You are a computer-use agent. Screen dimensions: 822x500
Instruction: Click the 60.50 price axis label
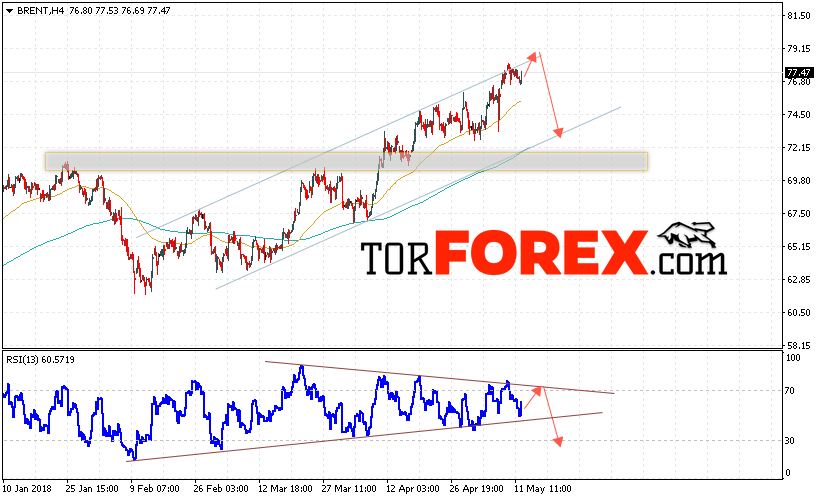[798, 312]
